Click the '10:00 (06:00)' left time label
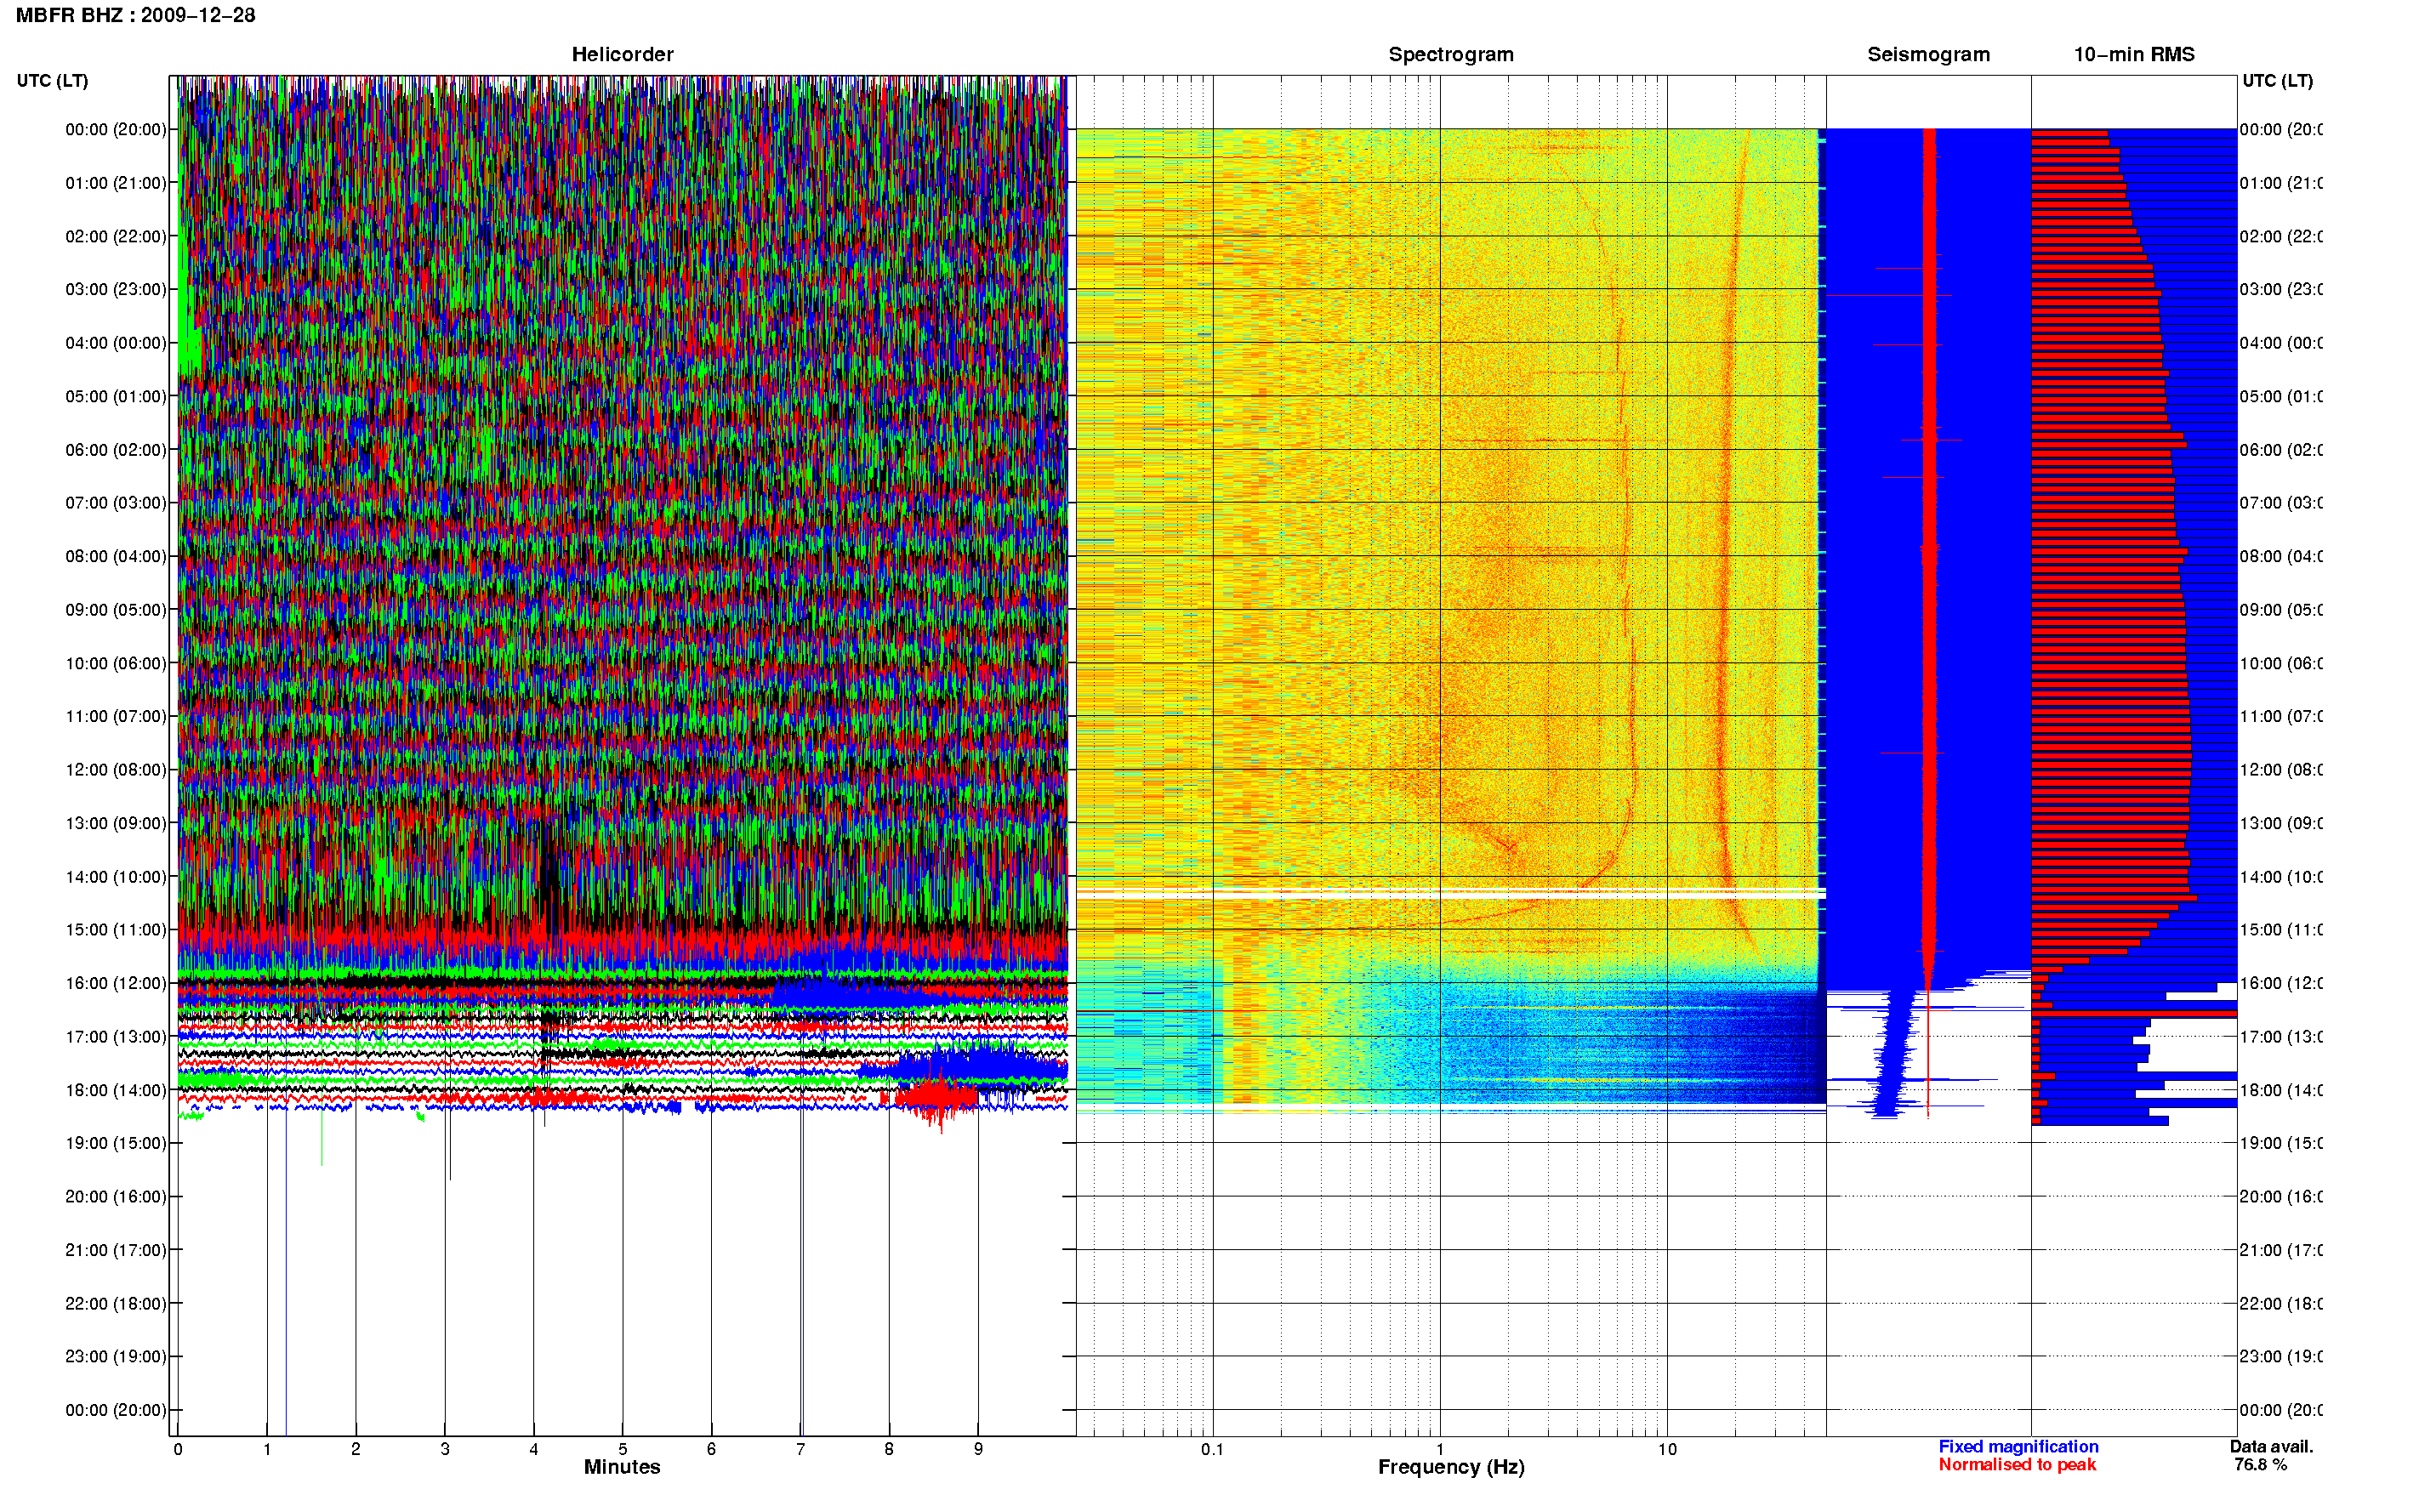This screenshot has width=2419, height=1512. (116, 663)
